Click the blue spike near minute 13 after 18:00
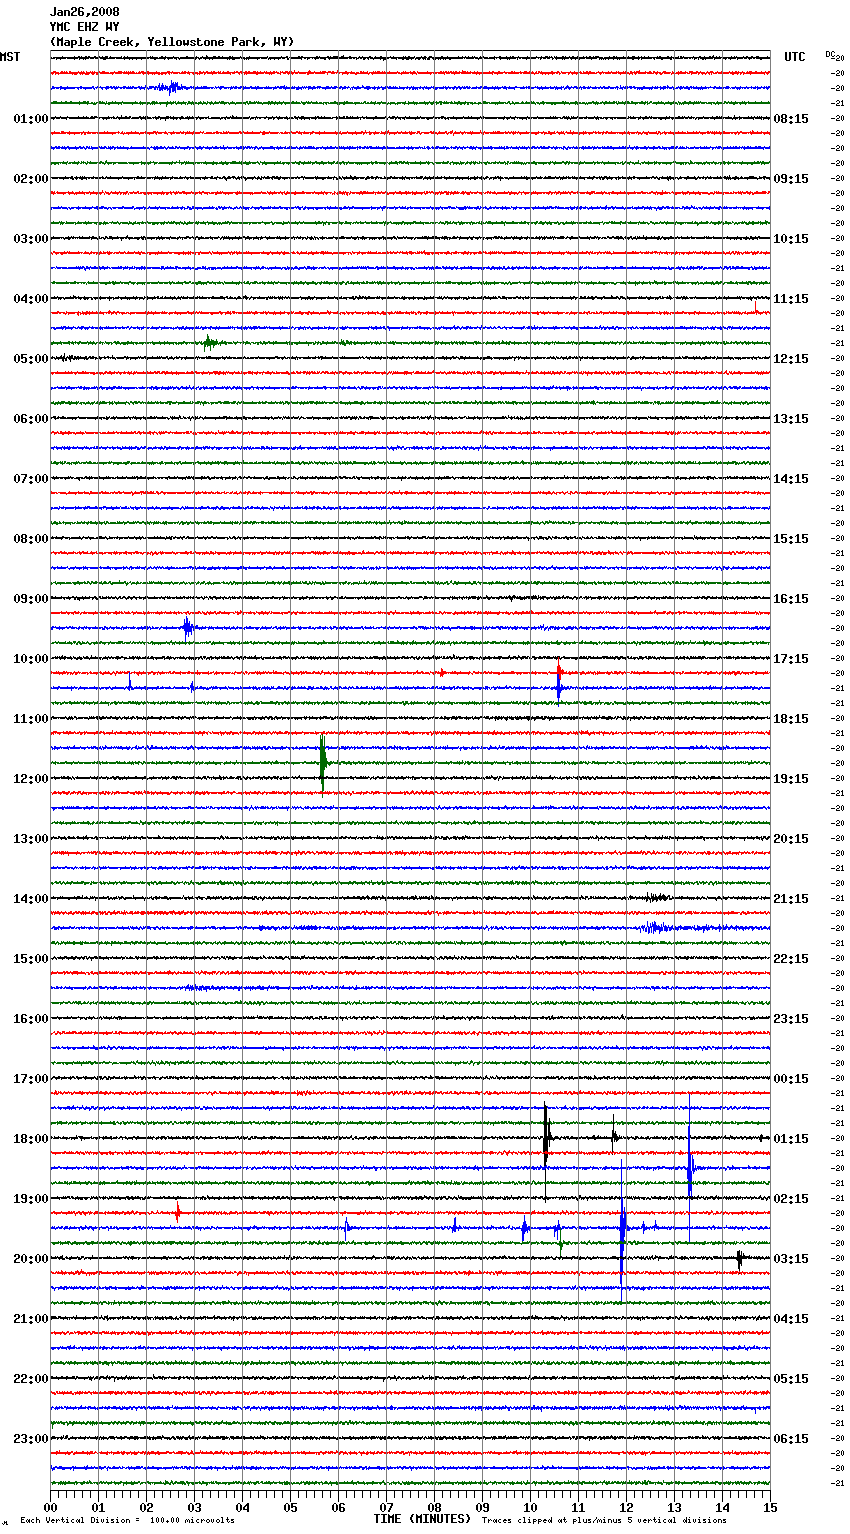Viewport: 850px width, 1534px height. click(690, 1167)
